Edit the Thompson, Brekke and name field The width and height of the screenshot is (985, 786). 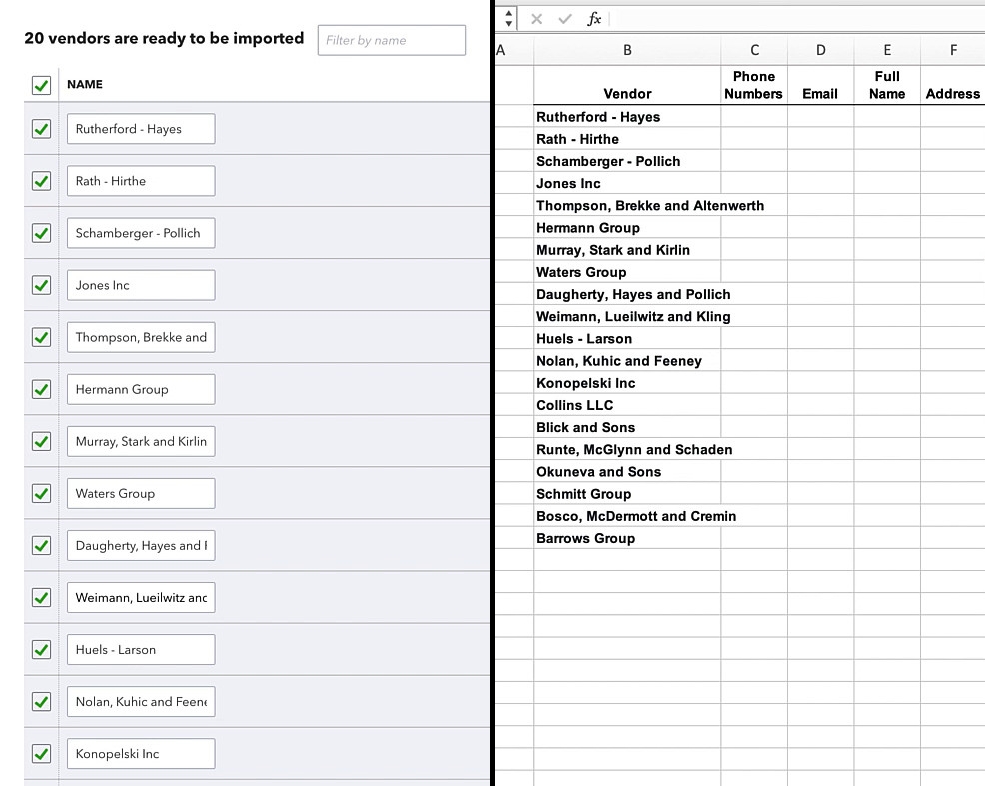pos(141,337)
